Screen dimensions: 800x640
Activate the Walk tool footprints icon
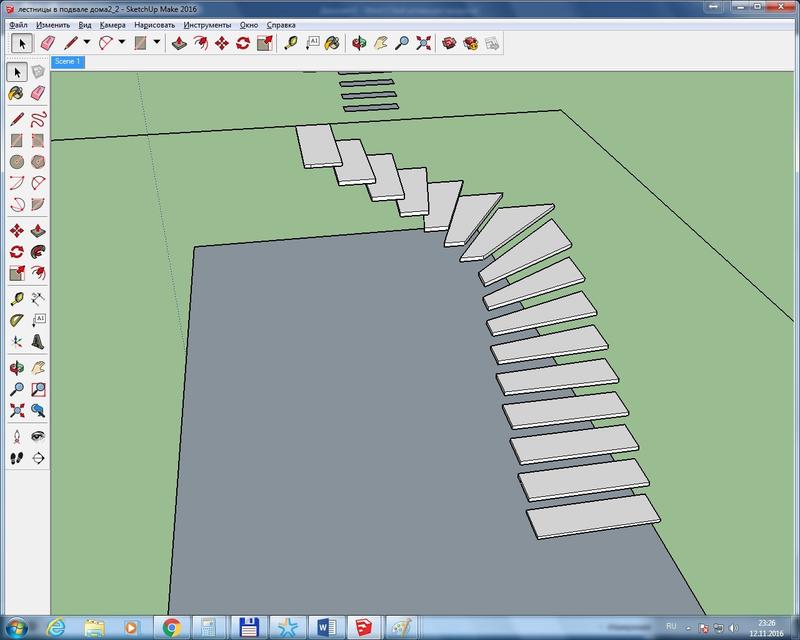tap(17, 458)
